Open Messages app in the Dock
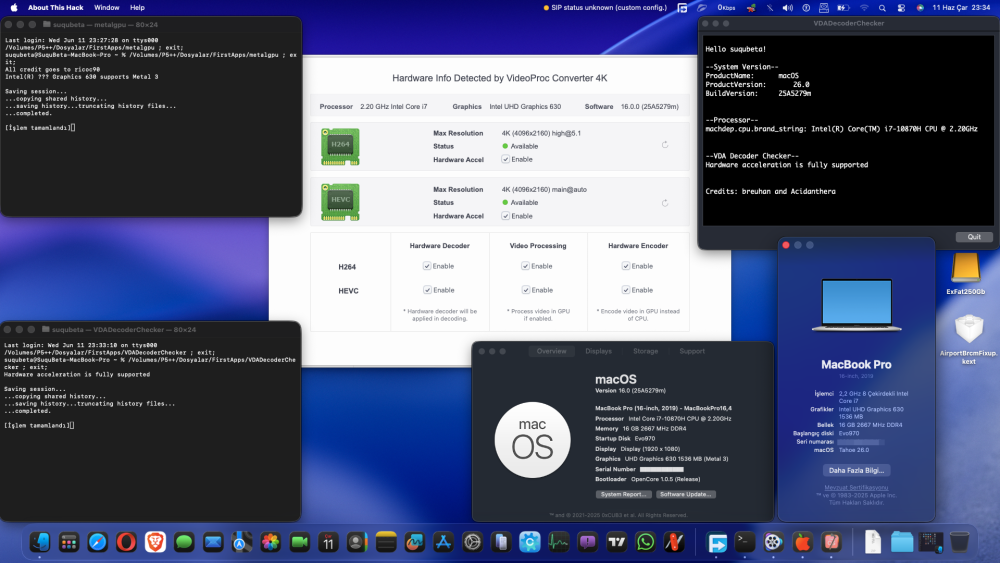The image size is (1000, 563). pos(184,542)
